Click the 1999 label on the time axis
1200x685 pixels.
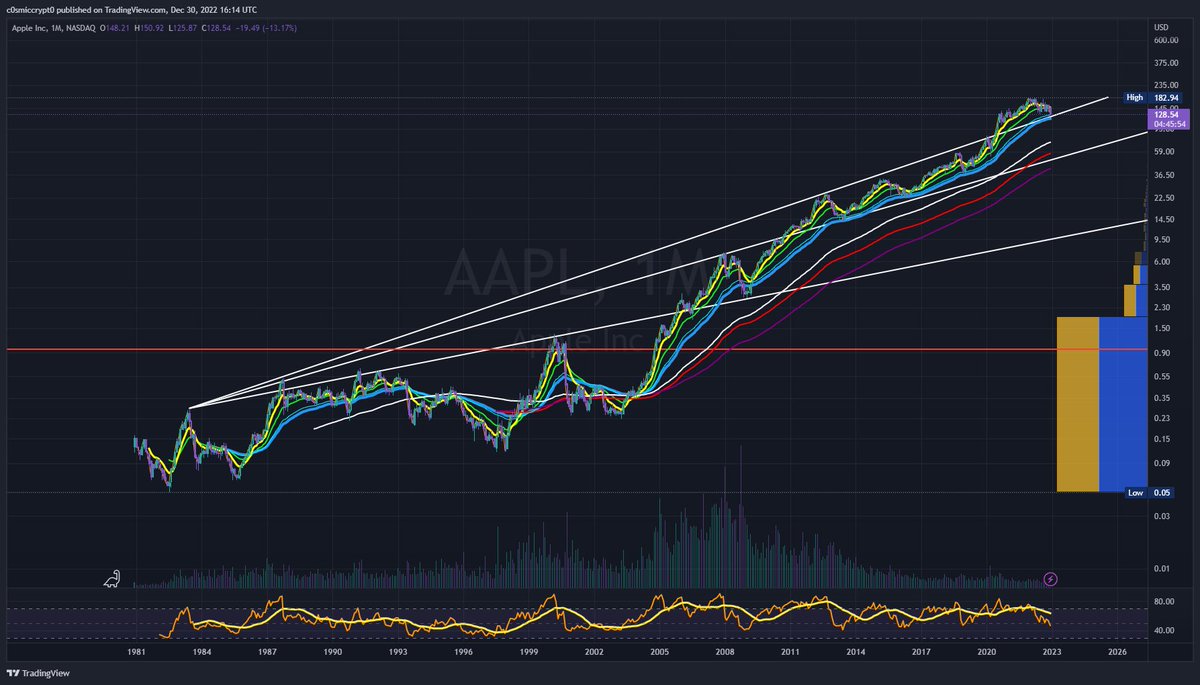529,651
